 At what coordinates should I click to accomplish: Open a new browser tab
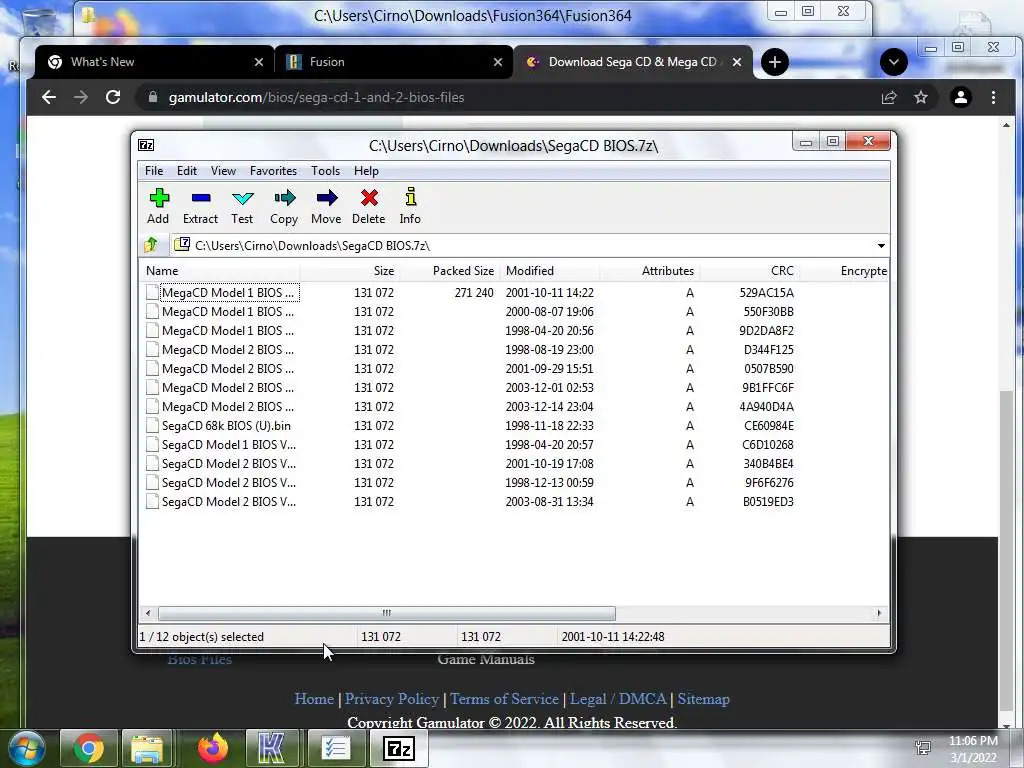coord(775,62)
